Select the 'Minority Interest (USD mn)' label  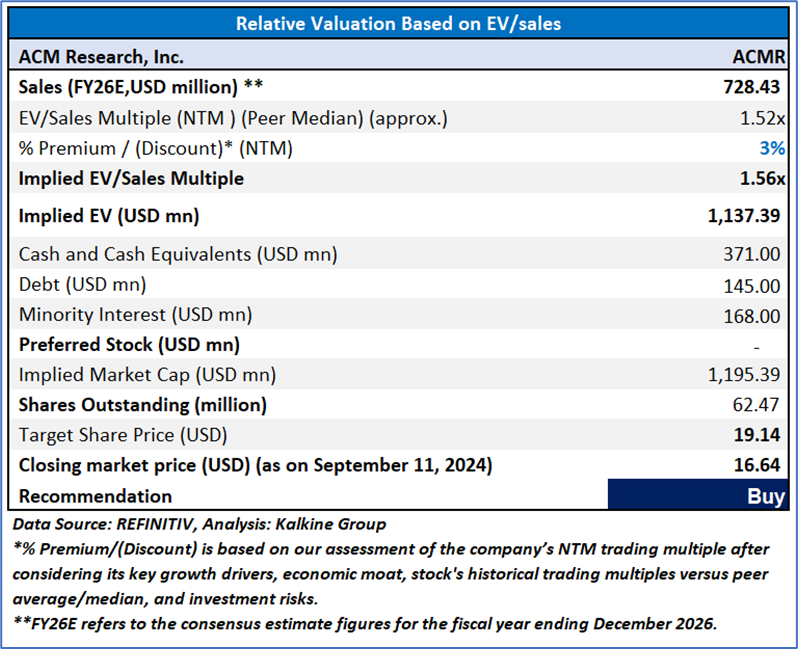[135, 315]
